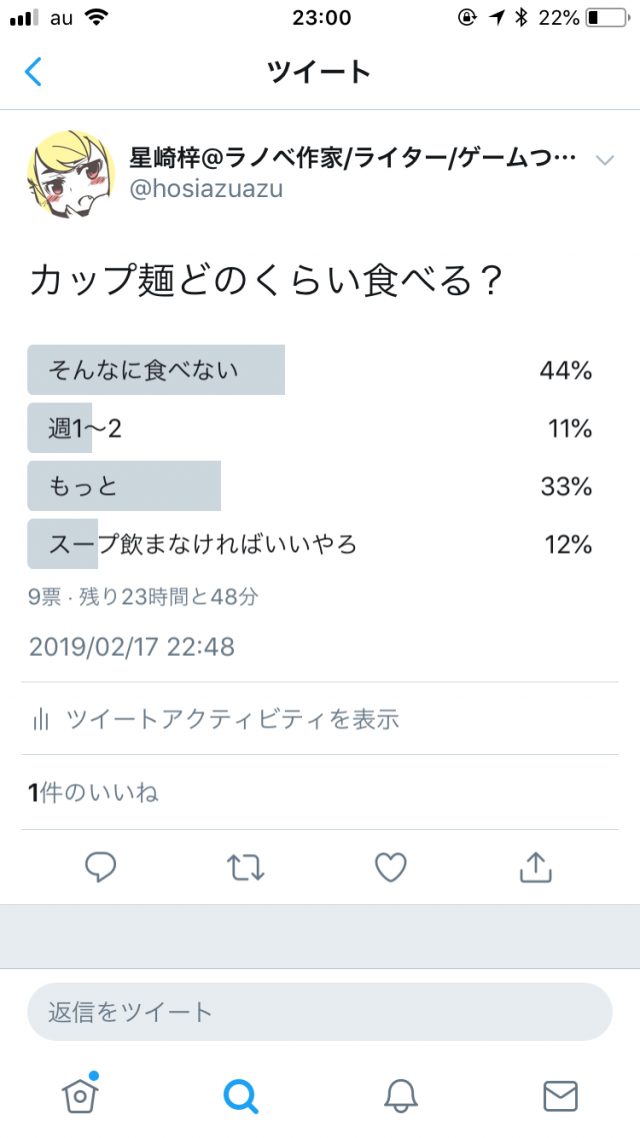Tap the back arrow icon
The width and height of the screenshot is (640, 1138).
[x=34, y=72]
